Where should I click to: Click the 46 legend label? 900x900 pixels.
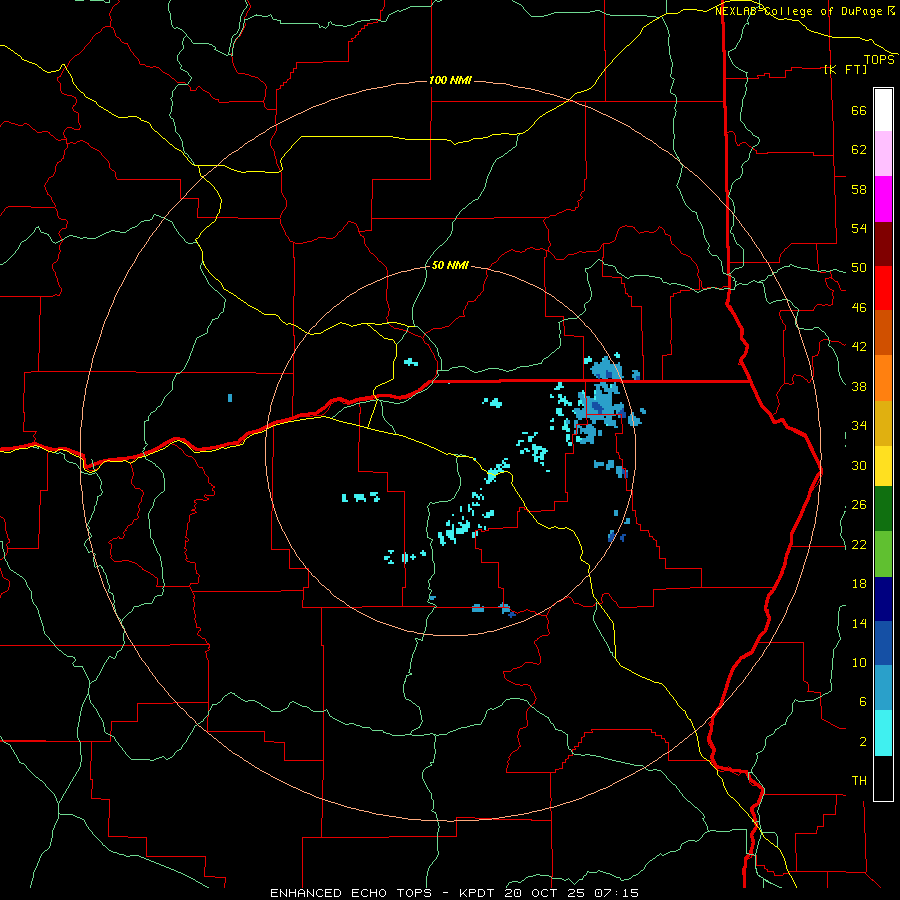(x=859, y=308)
